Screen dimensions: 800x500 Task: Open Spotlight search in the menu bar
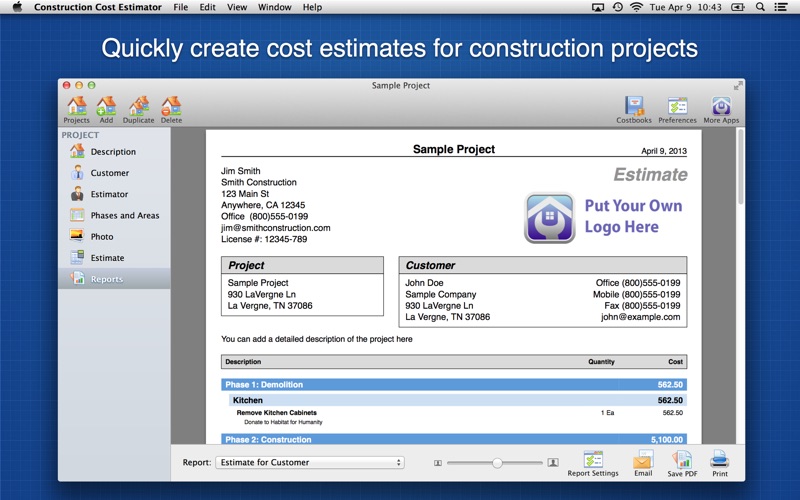tap(761, 7)
